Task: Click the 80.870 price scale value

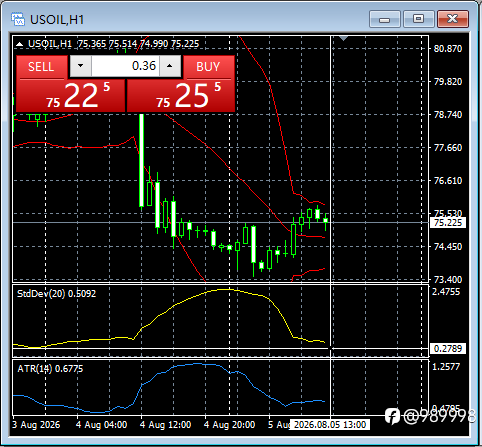Action: click(448, 49)
